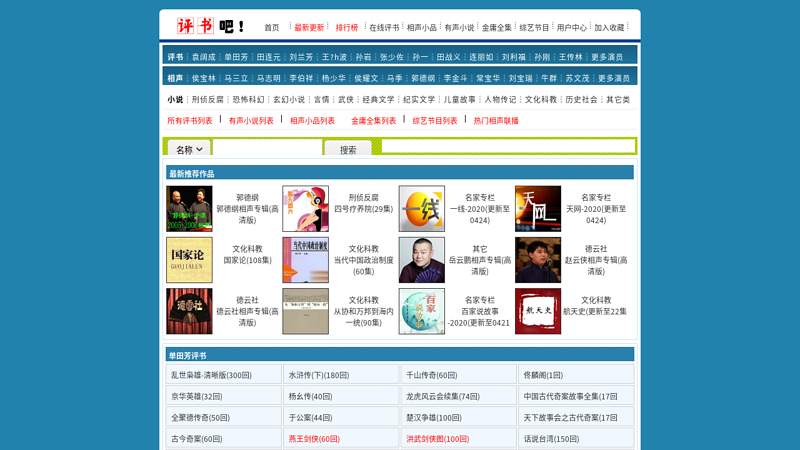
Task: Open 综艺节目 in top navigation
Action: tap(534, 28)
